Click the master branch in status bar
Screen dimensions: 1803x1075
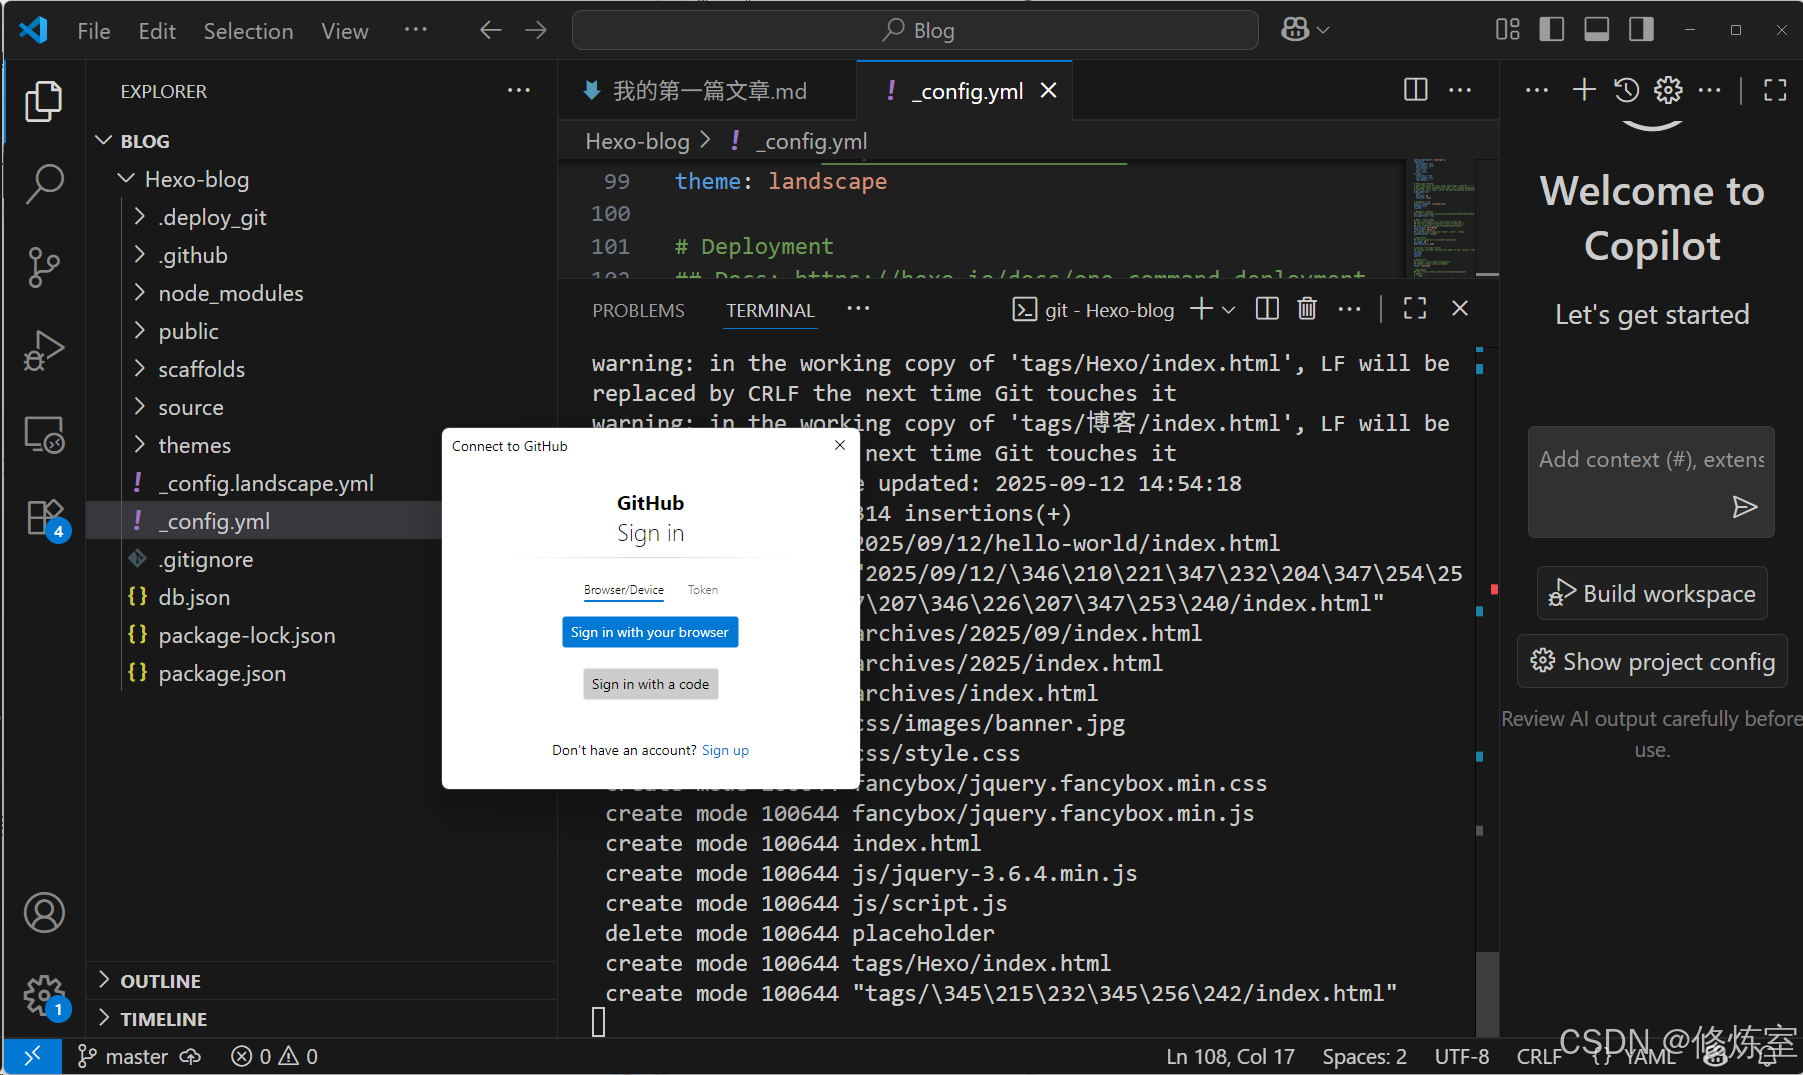[x=124, y=1056]
